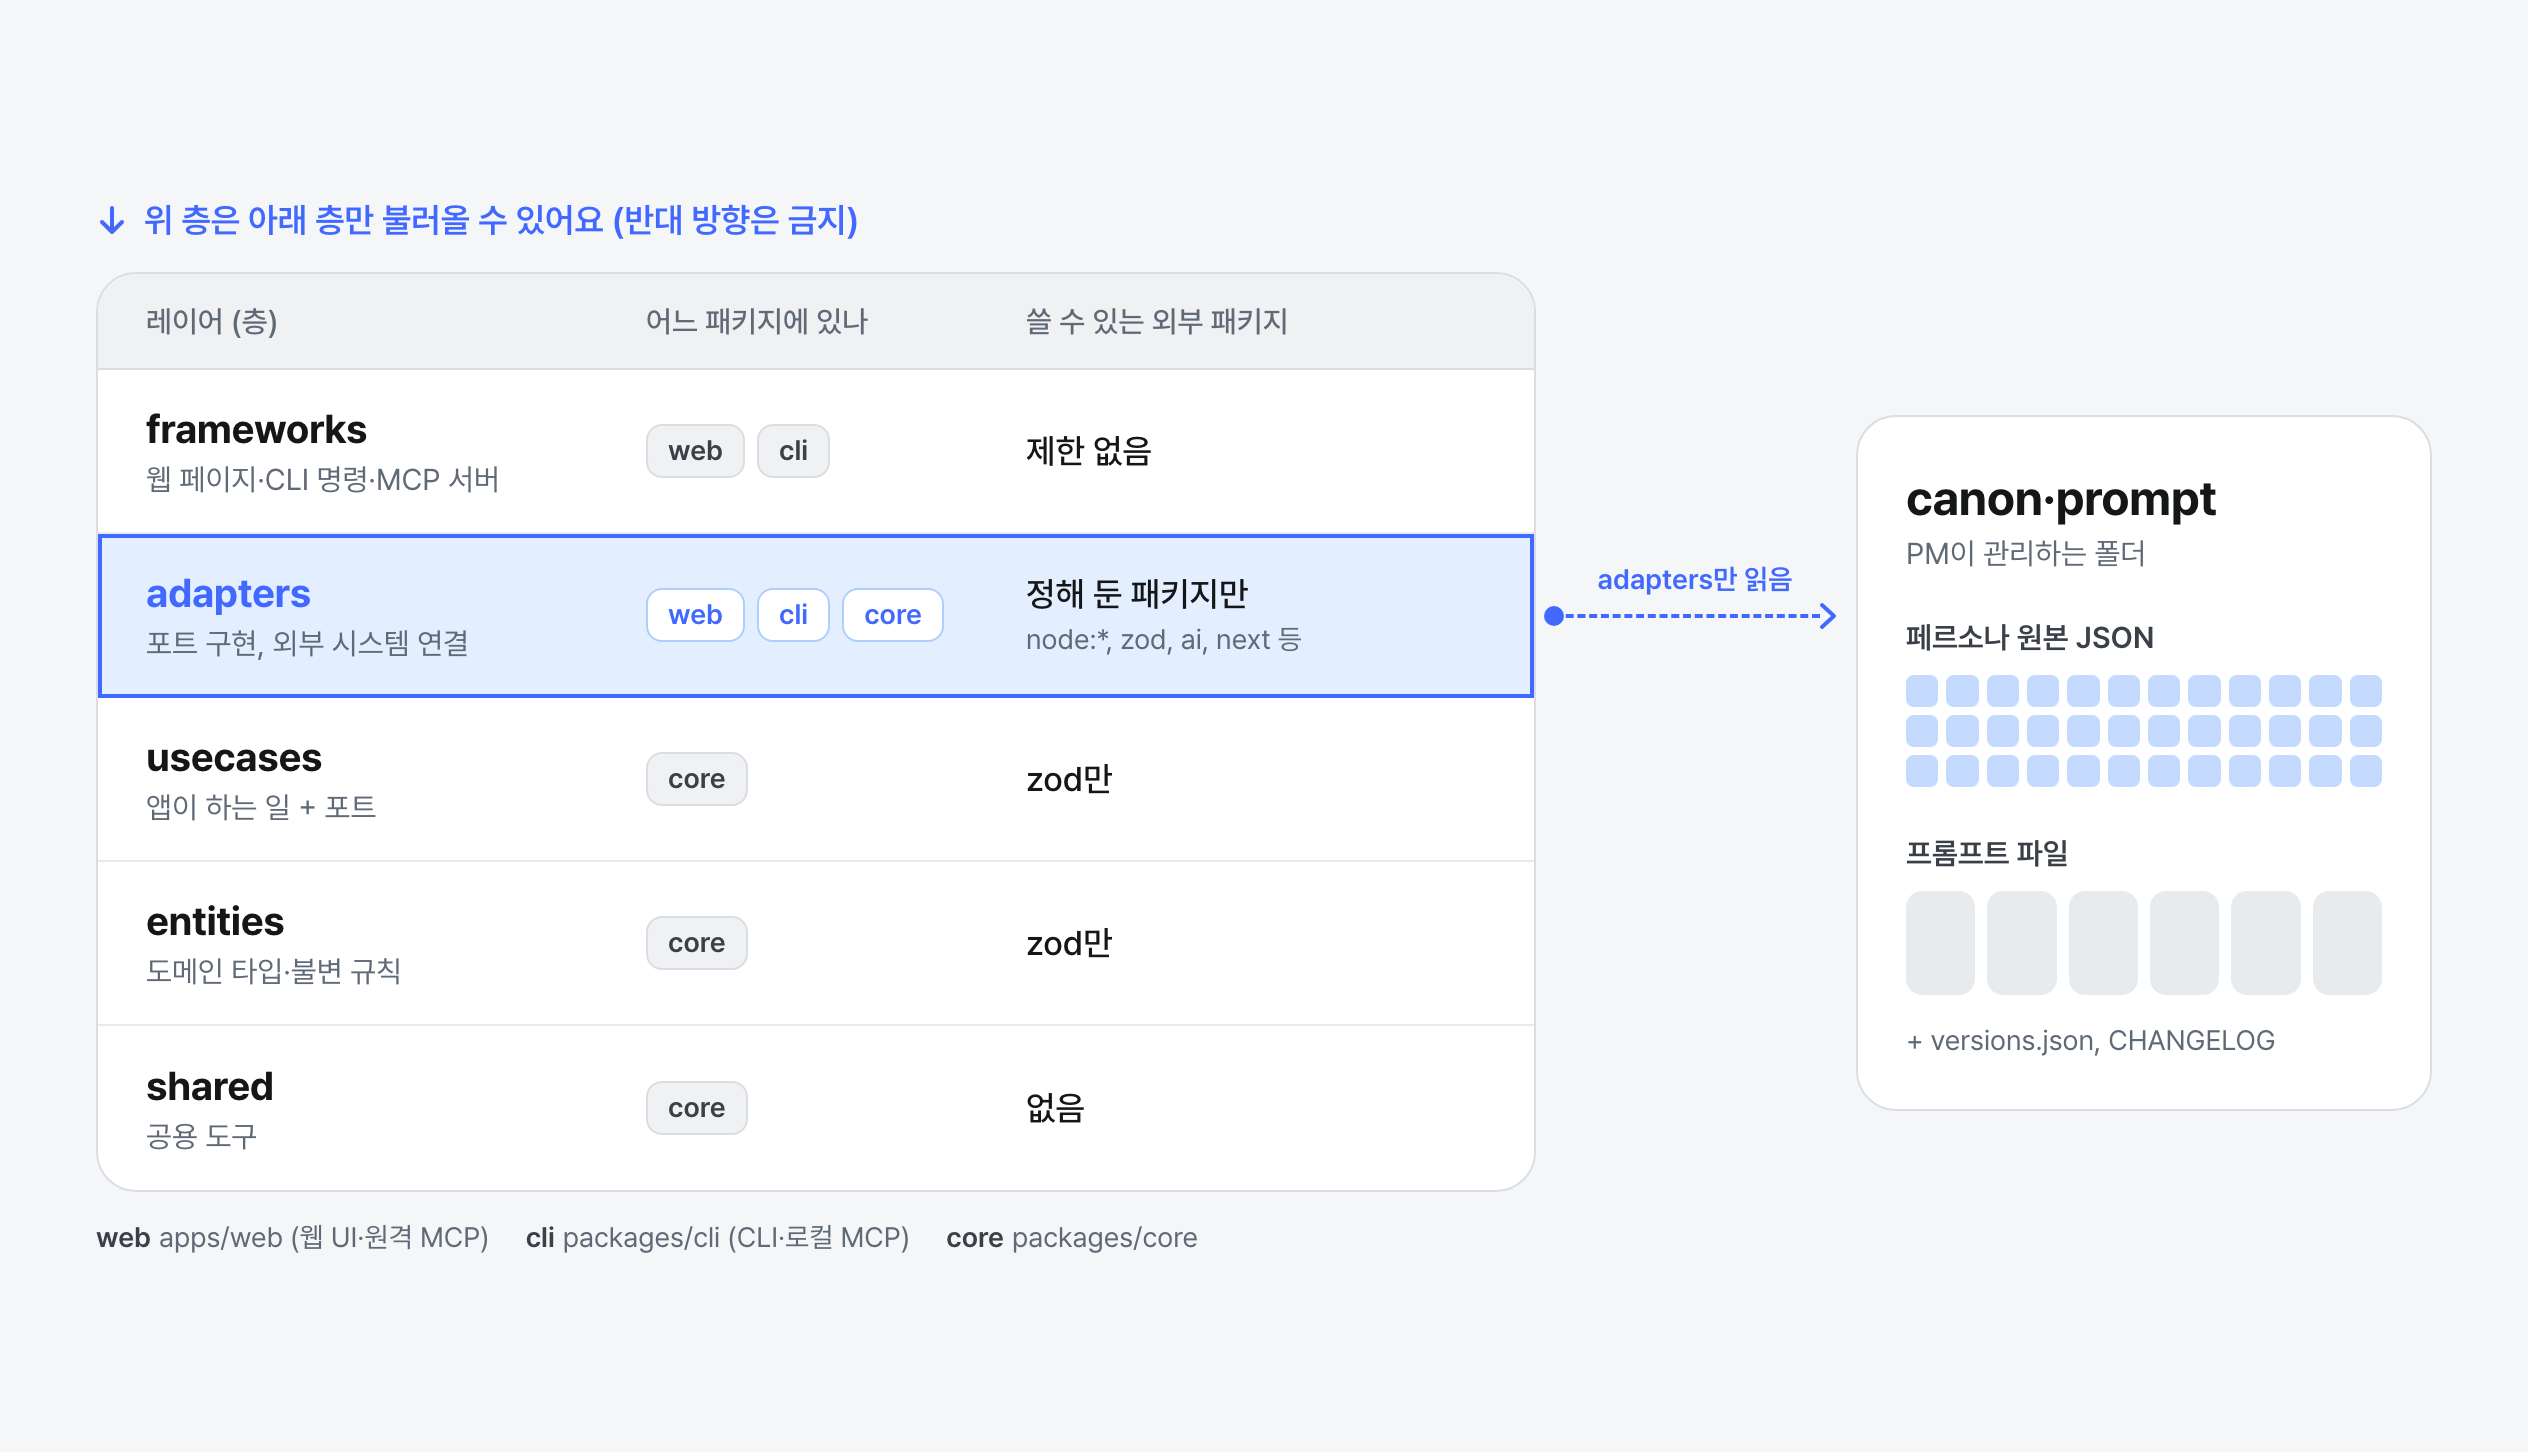Click the first gray prompt file tile
This screenshot has width=2528, height=1452.
click(x=1940, y=943)
